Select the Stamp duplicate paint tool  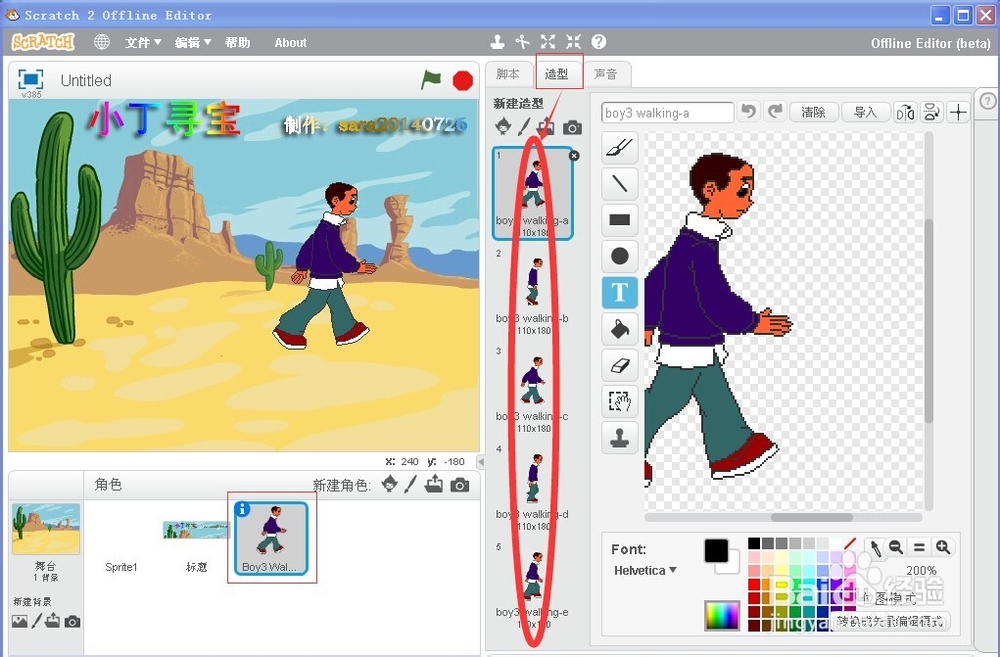pos(620,438)
